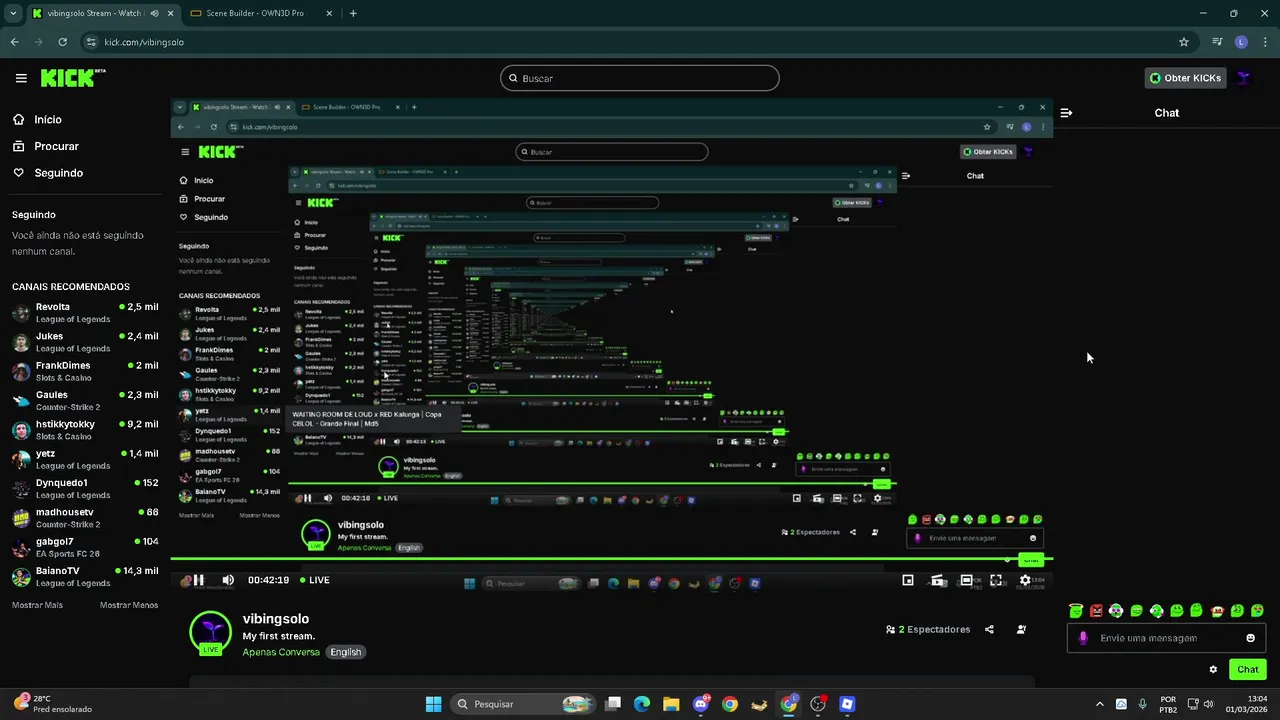
Task: Click madhousetv channel avatar
Action: tap(21, 518)
